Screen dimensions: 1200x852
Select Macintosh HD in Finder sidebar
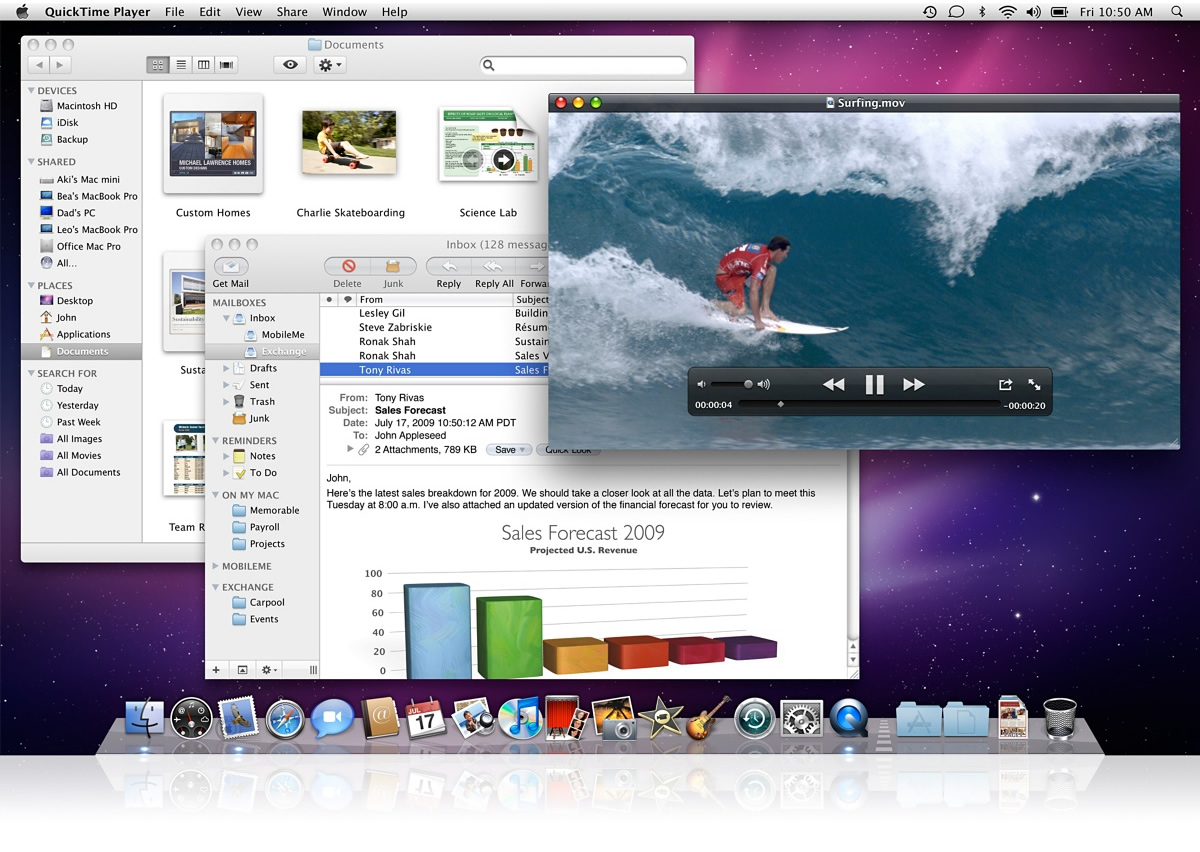[78, 106]
